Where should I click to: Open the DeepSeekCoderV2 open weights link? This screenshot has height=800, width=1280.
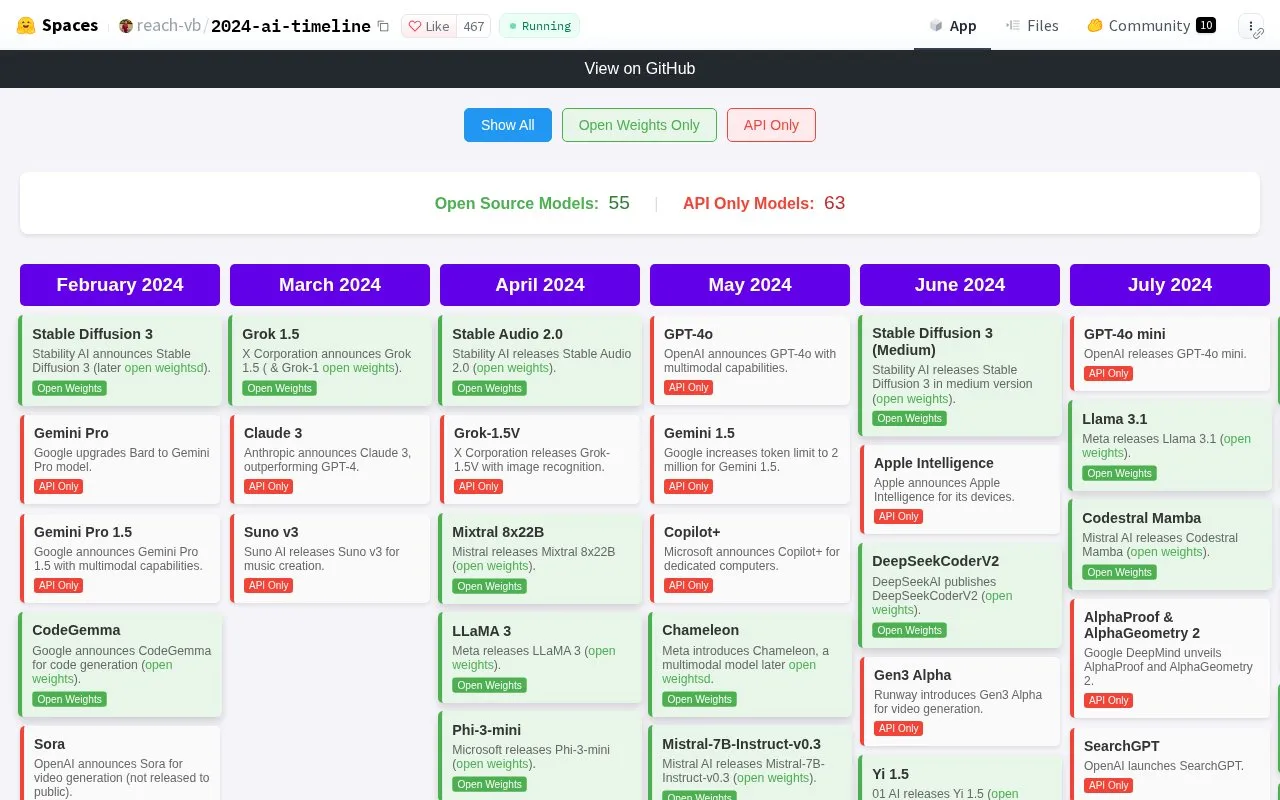pos(942,603)
